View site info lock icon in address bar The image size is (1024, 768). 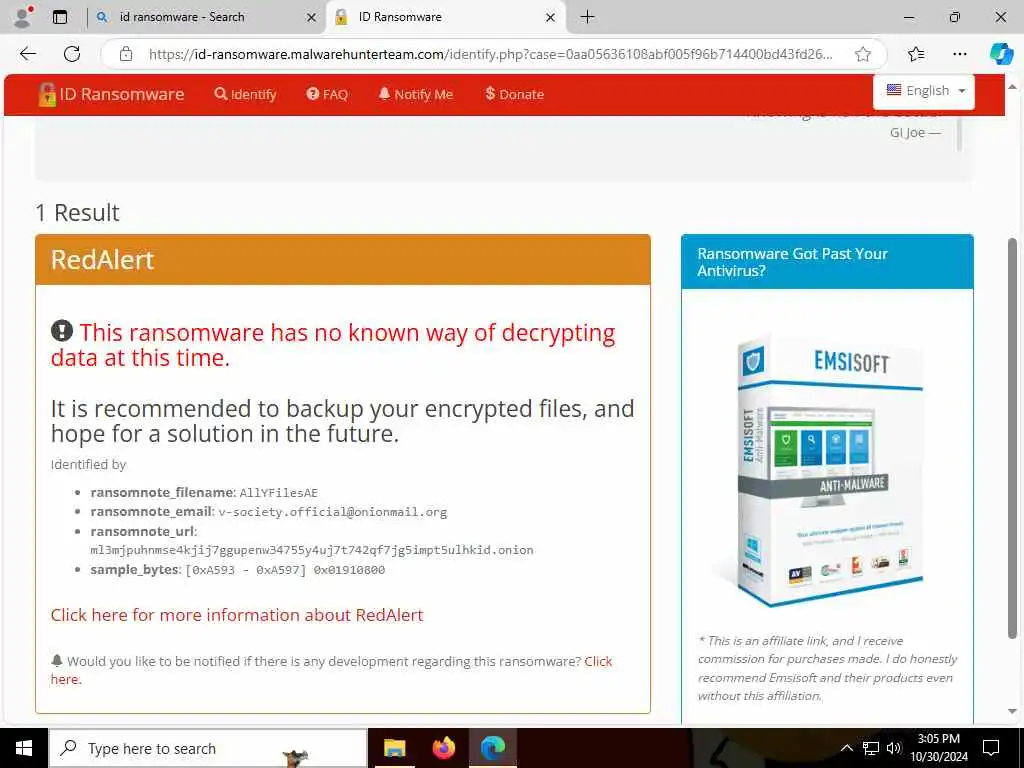pos(126,54)
